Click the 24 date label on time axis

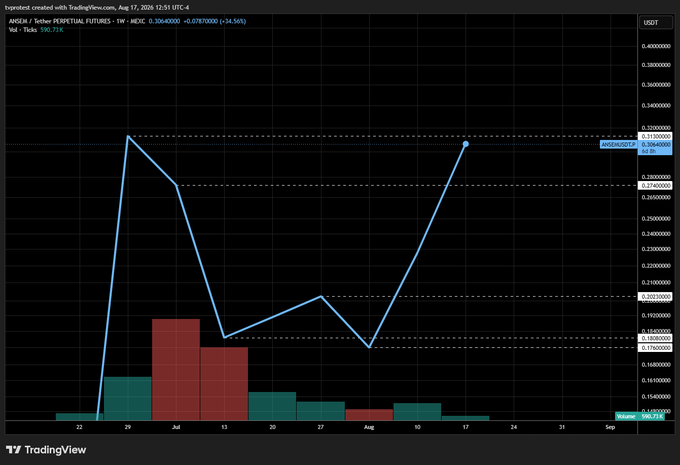click(x=513, y=427)
